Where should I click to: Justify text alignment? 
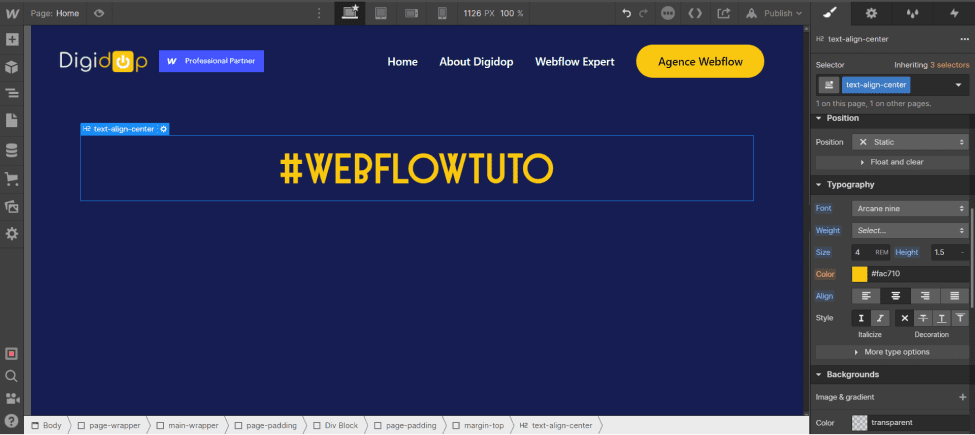pos(954,296)
